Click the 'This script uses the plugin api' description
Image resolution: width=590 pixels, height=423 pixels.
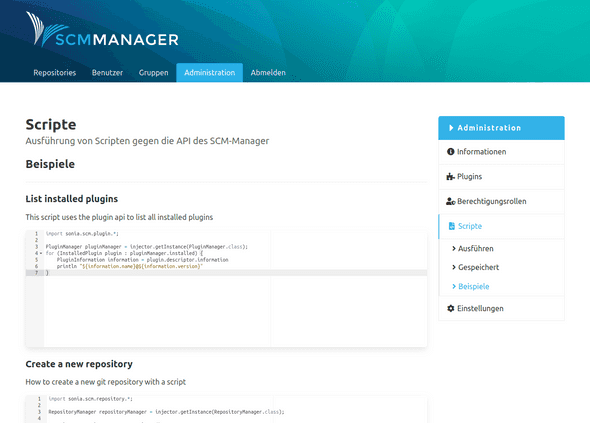point(119,217)
